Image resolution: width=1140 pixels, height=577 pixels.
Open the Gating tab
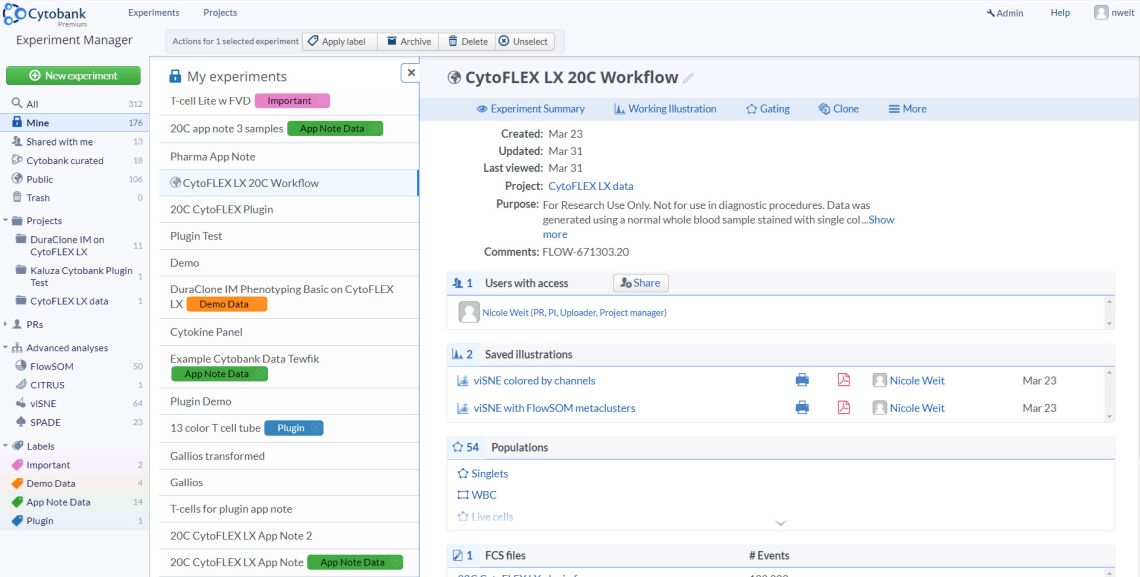768,109
